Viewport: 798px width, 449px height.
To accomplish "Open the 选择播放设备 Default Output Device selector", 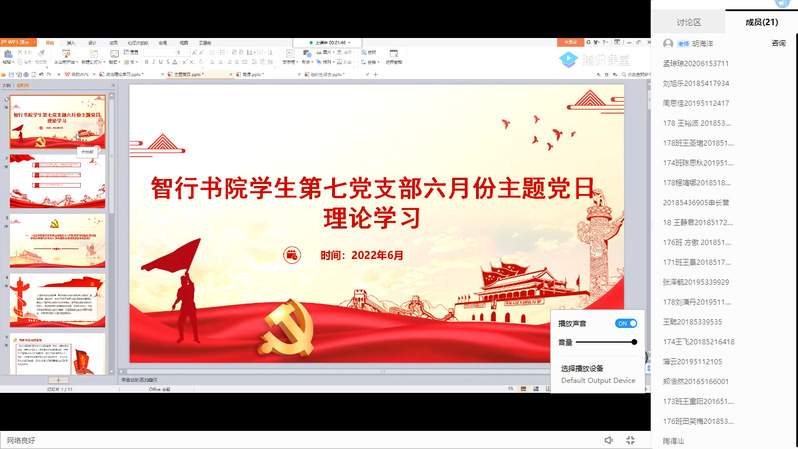I will coord(598,375).
